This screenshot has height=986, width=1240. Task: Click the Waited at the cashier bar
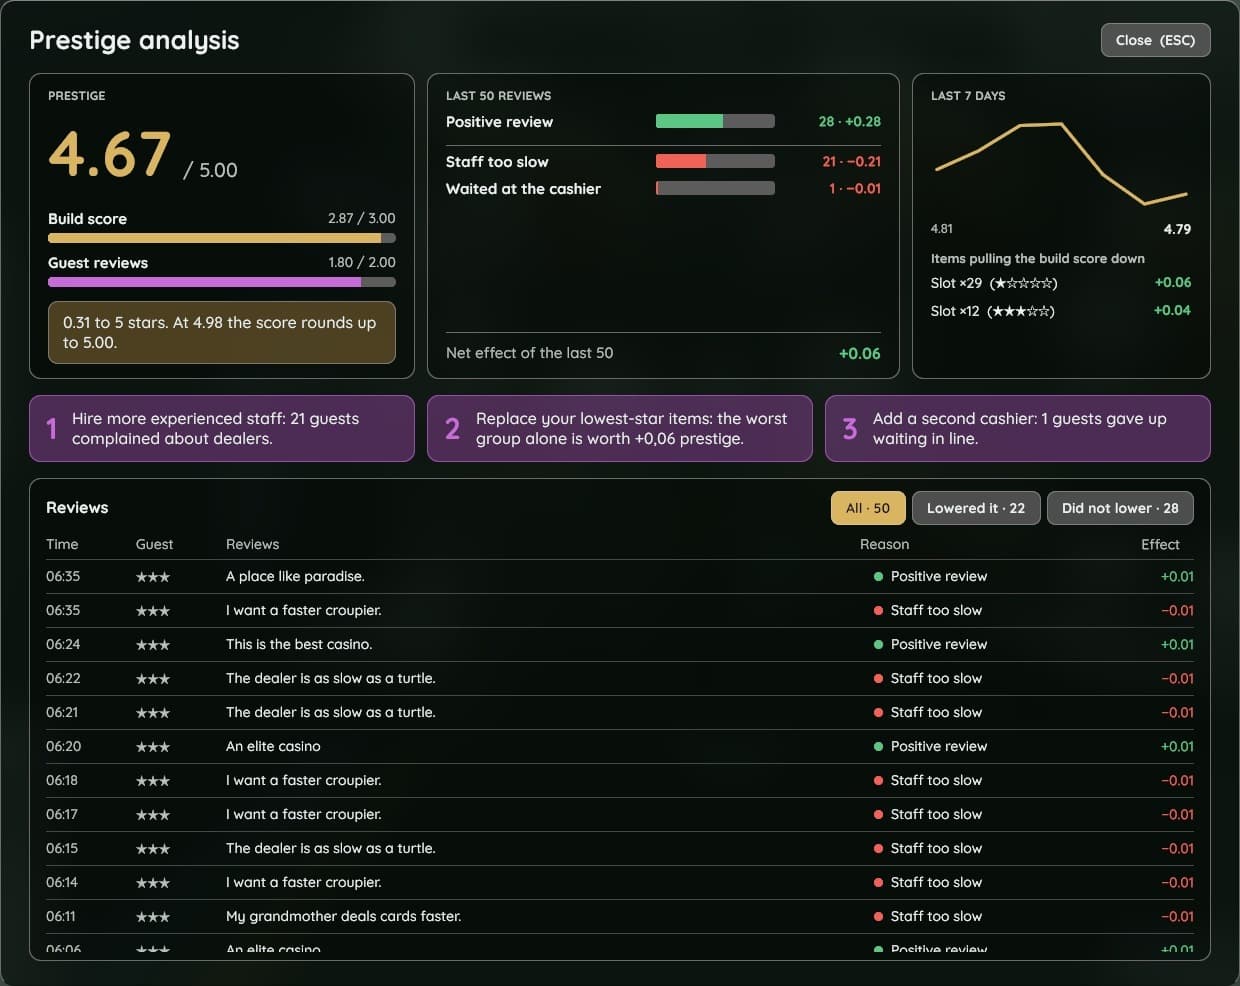point(715,188)
